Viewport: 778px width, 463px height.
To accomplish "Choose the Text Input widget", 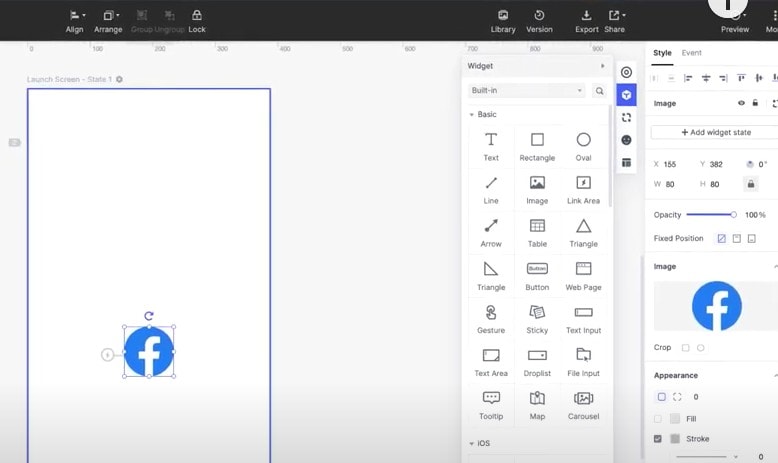I will pos(584,319).
